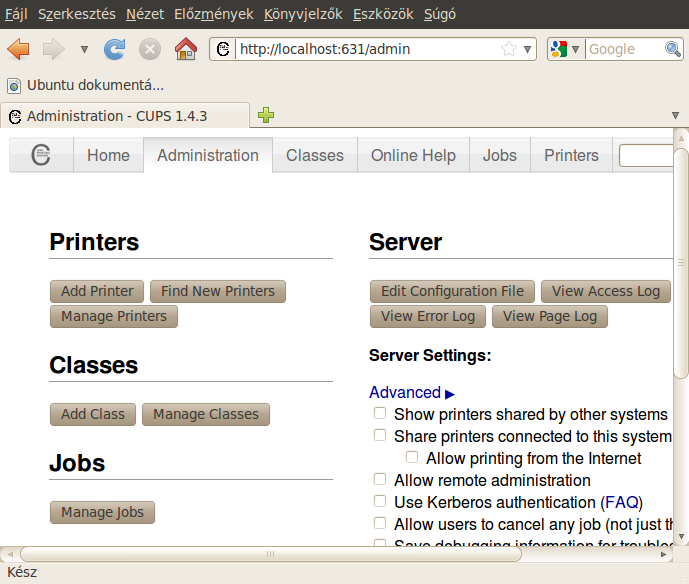This screenshot has height=584, width=689.
Task: Open the Előzmények menu
Action: 214,14
